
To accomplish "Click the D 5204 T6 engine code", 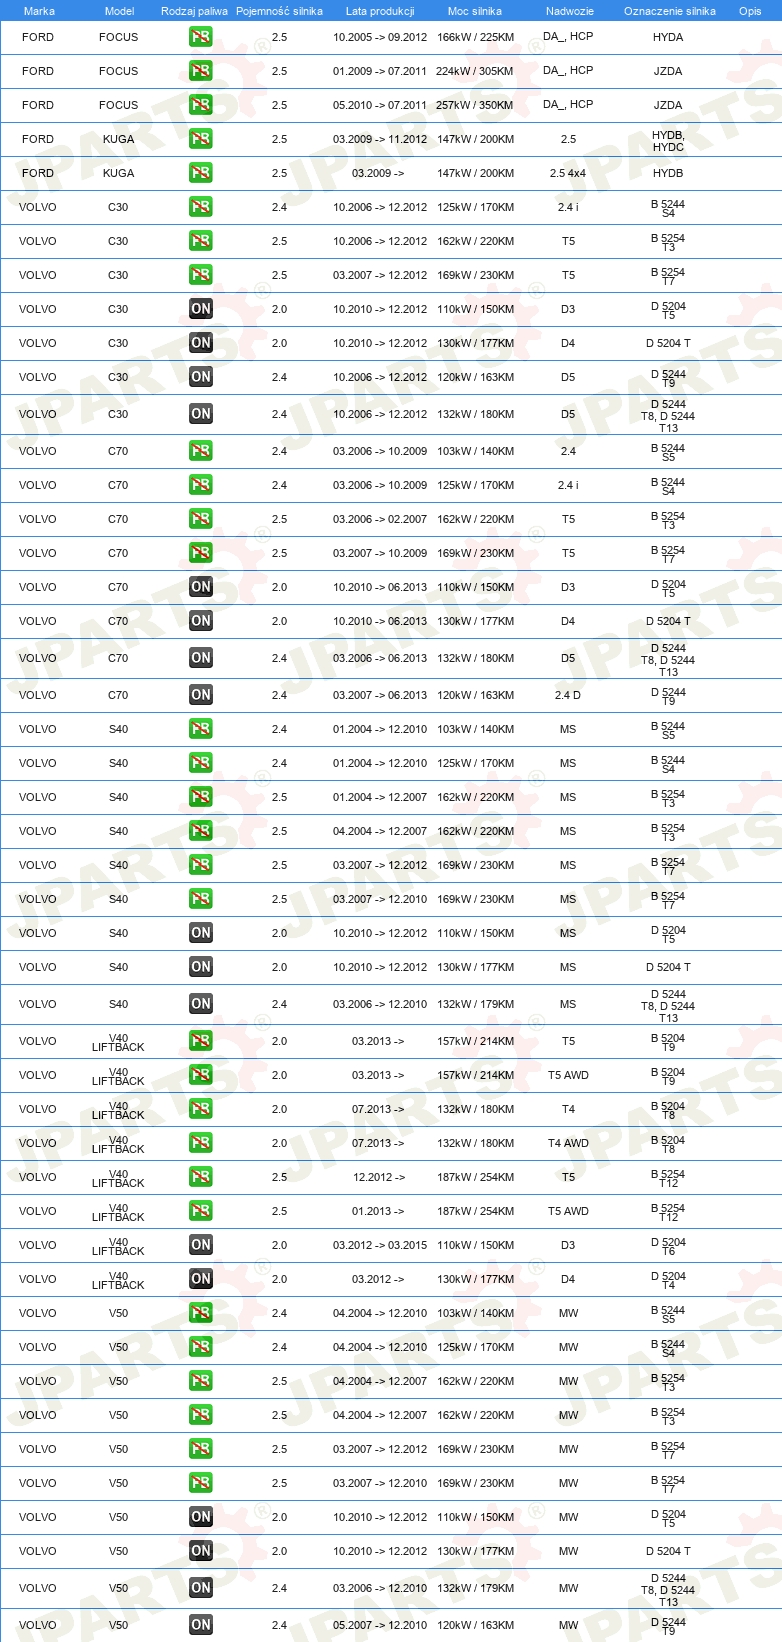I will (x=668, y=1246).
